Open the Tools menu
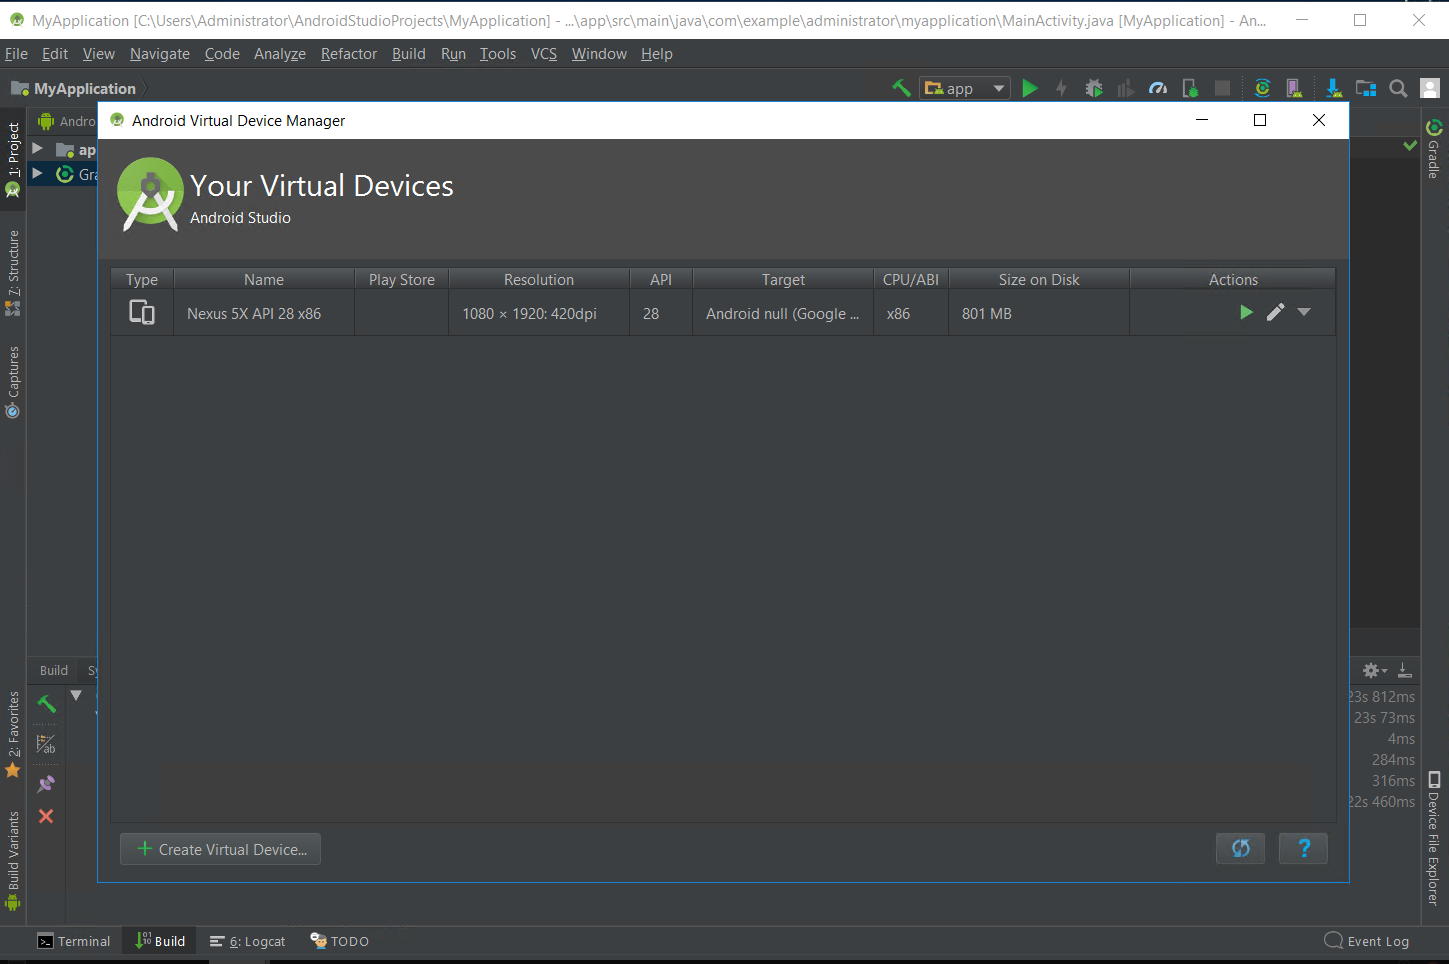Screen dimensions: 1449x964 coord(498,54)
